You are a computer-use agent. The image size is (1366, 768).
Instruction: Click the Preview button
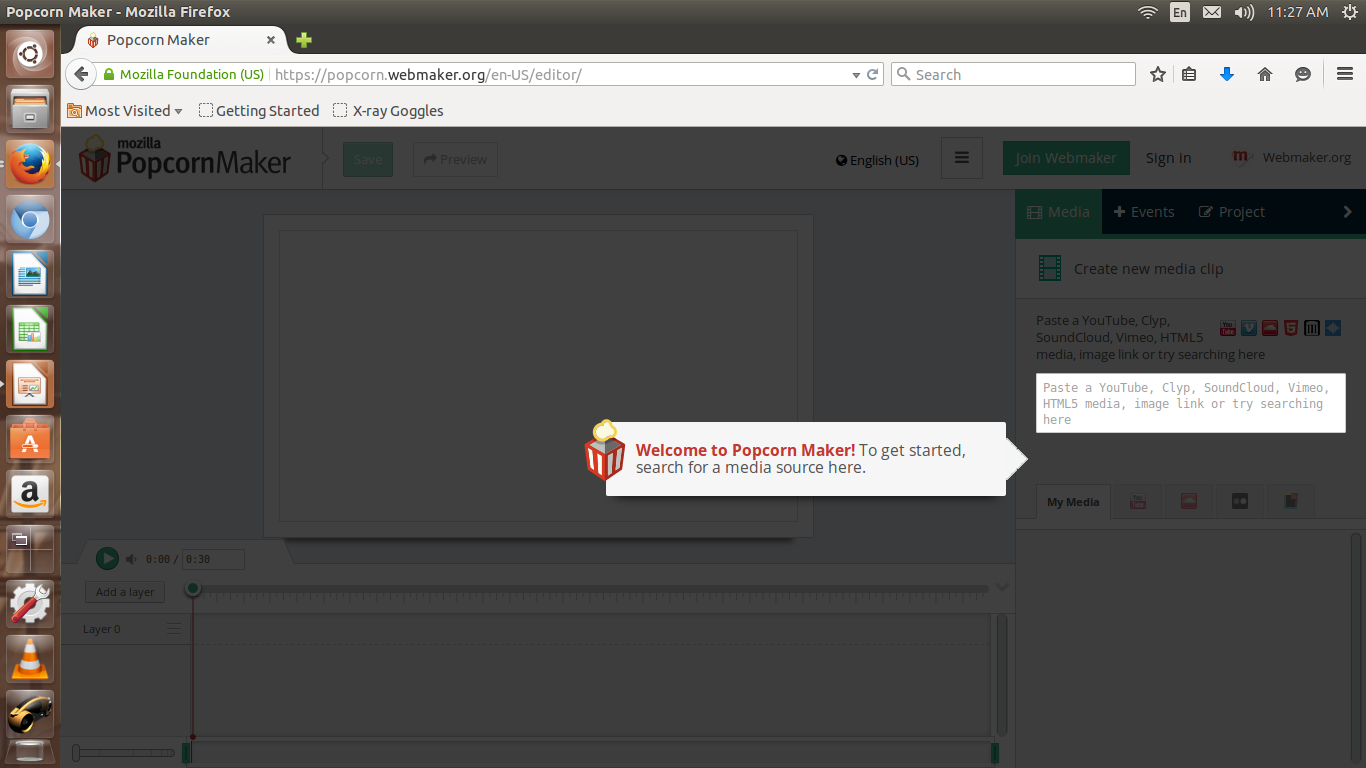pos(455,159)
